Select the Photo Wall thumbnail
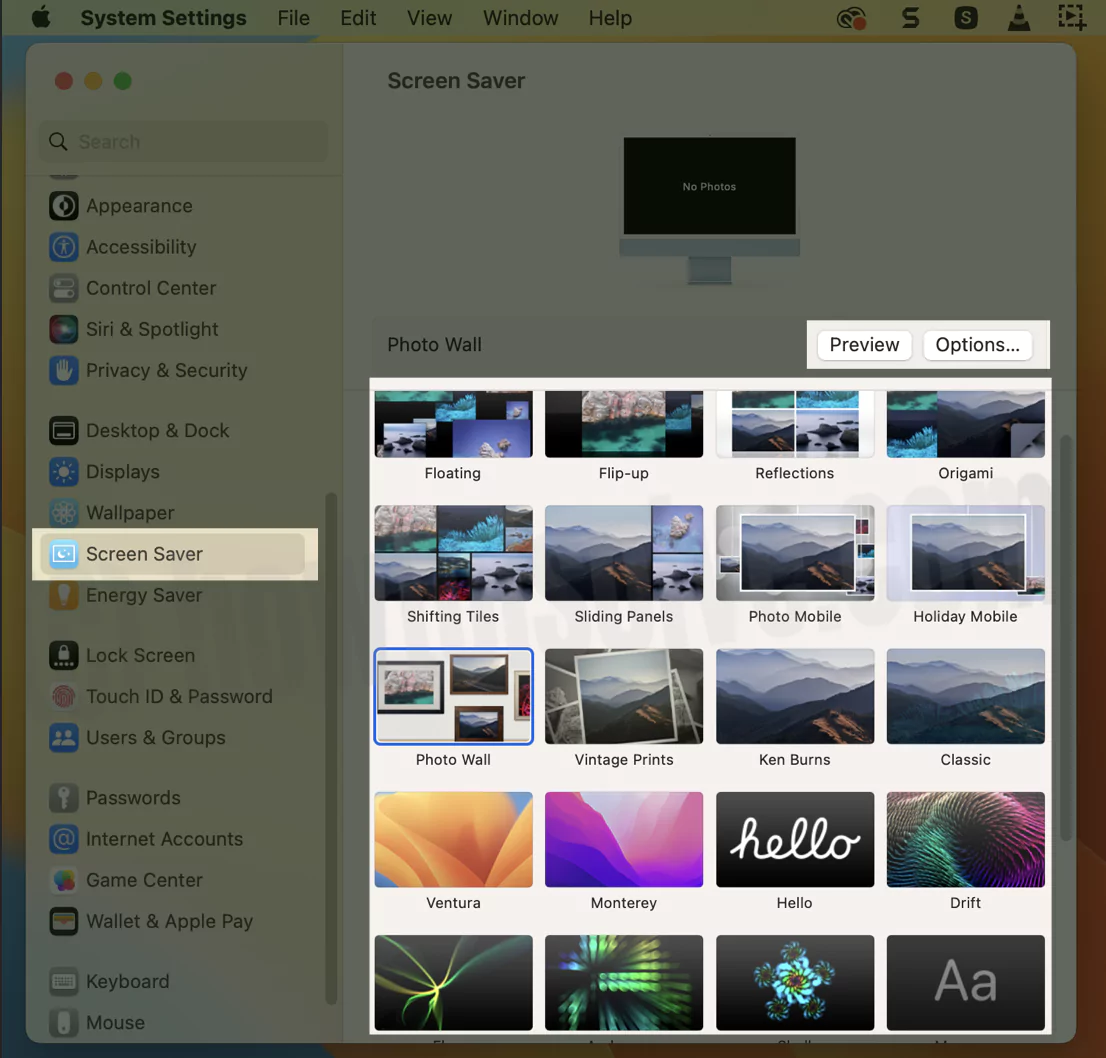This screenshot has height=1058, width=1106. (x=453, y=696)
